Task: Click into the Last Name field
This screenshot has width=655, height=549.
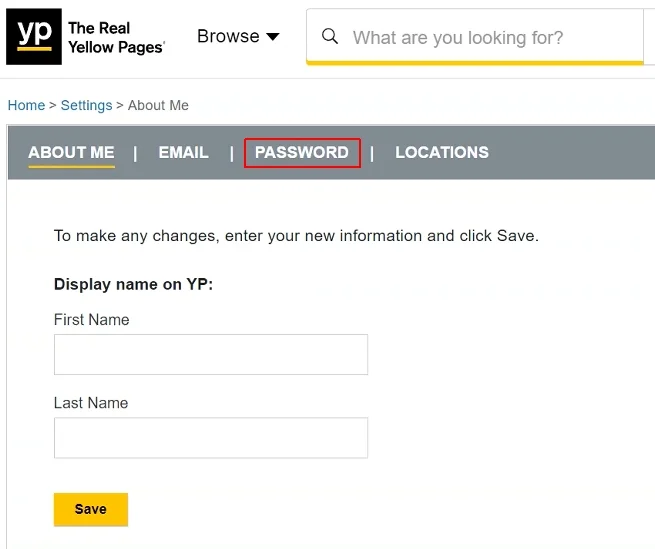Action: pos(211,438)
